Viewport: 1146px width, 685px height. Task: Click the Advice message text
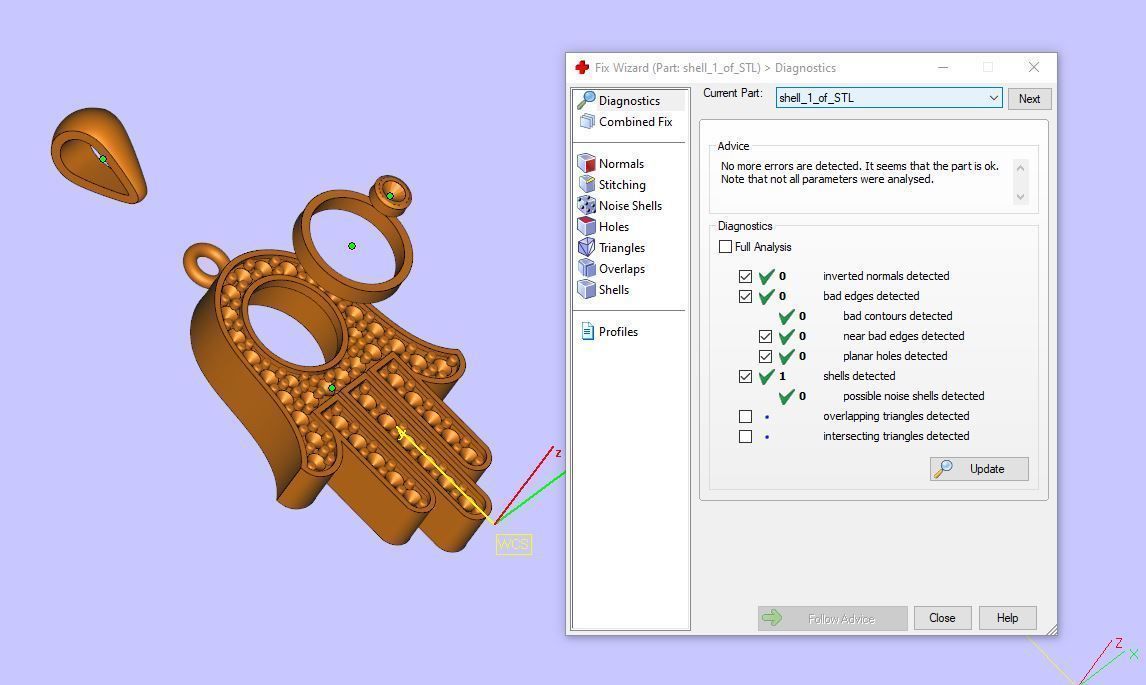[860, 173]
